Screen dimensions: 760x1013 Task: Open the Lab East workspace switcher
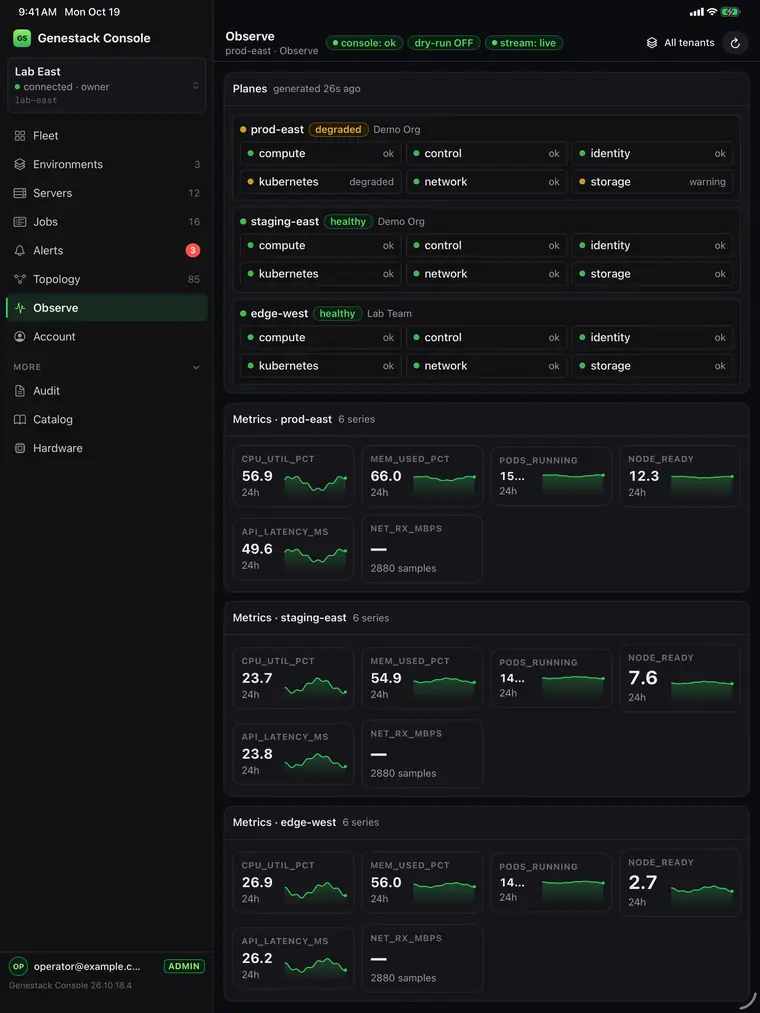(x=107, y=85)
